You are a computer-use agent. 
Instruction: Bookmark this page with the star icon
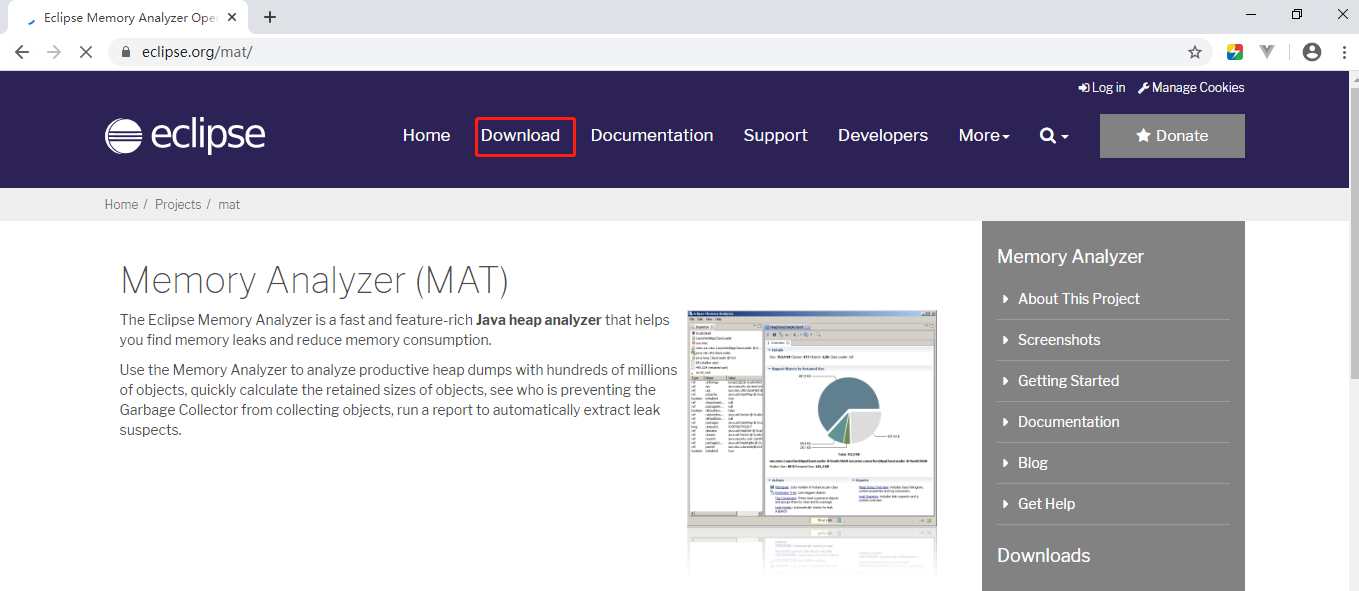point(1195,52)
